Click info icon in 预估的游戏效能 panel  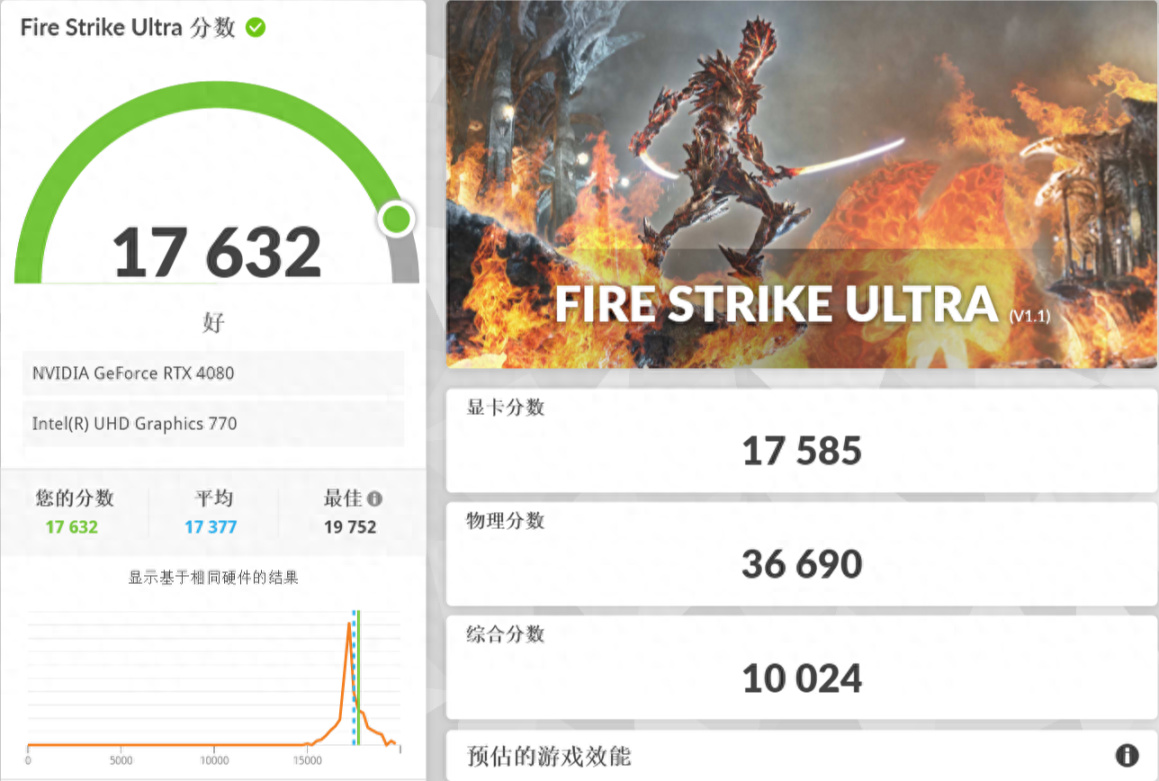(1126, 755)
